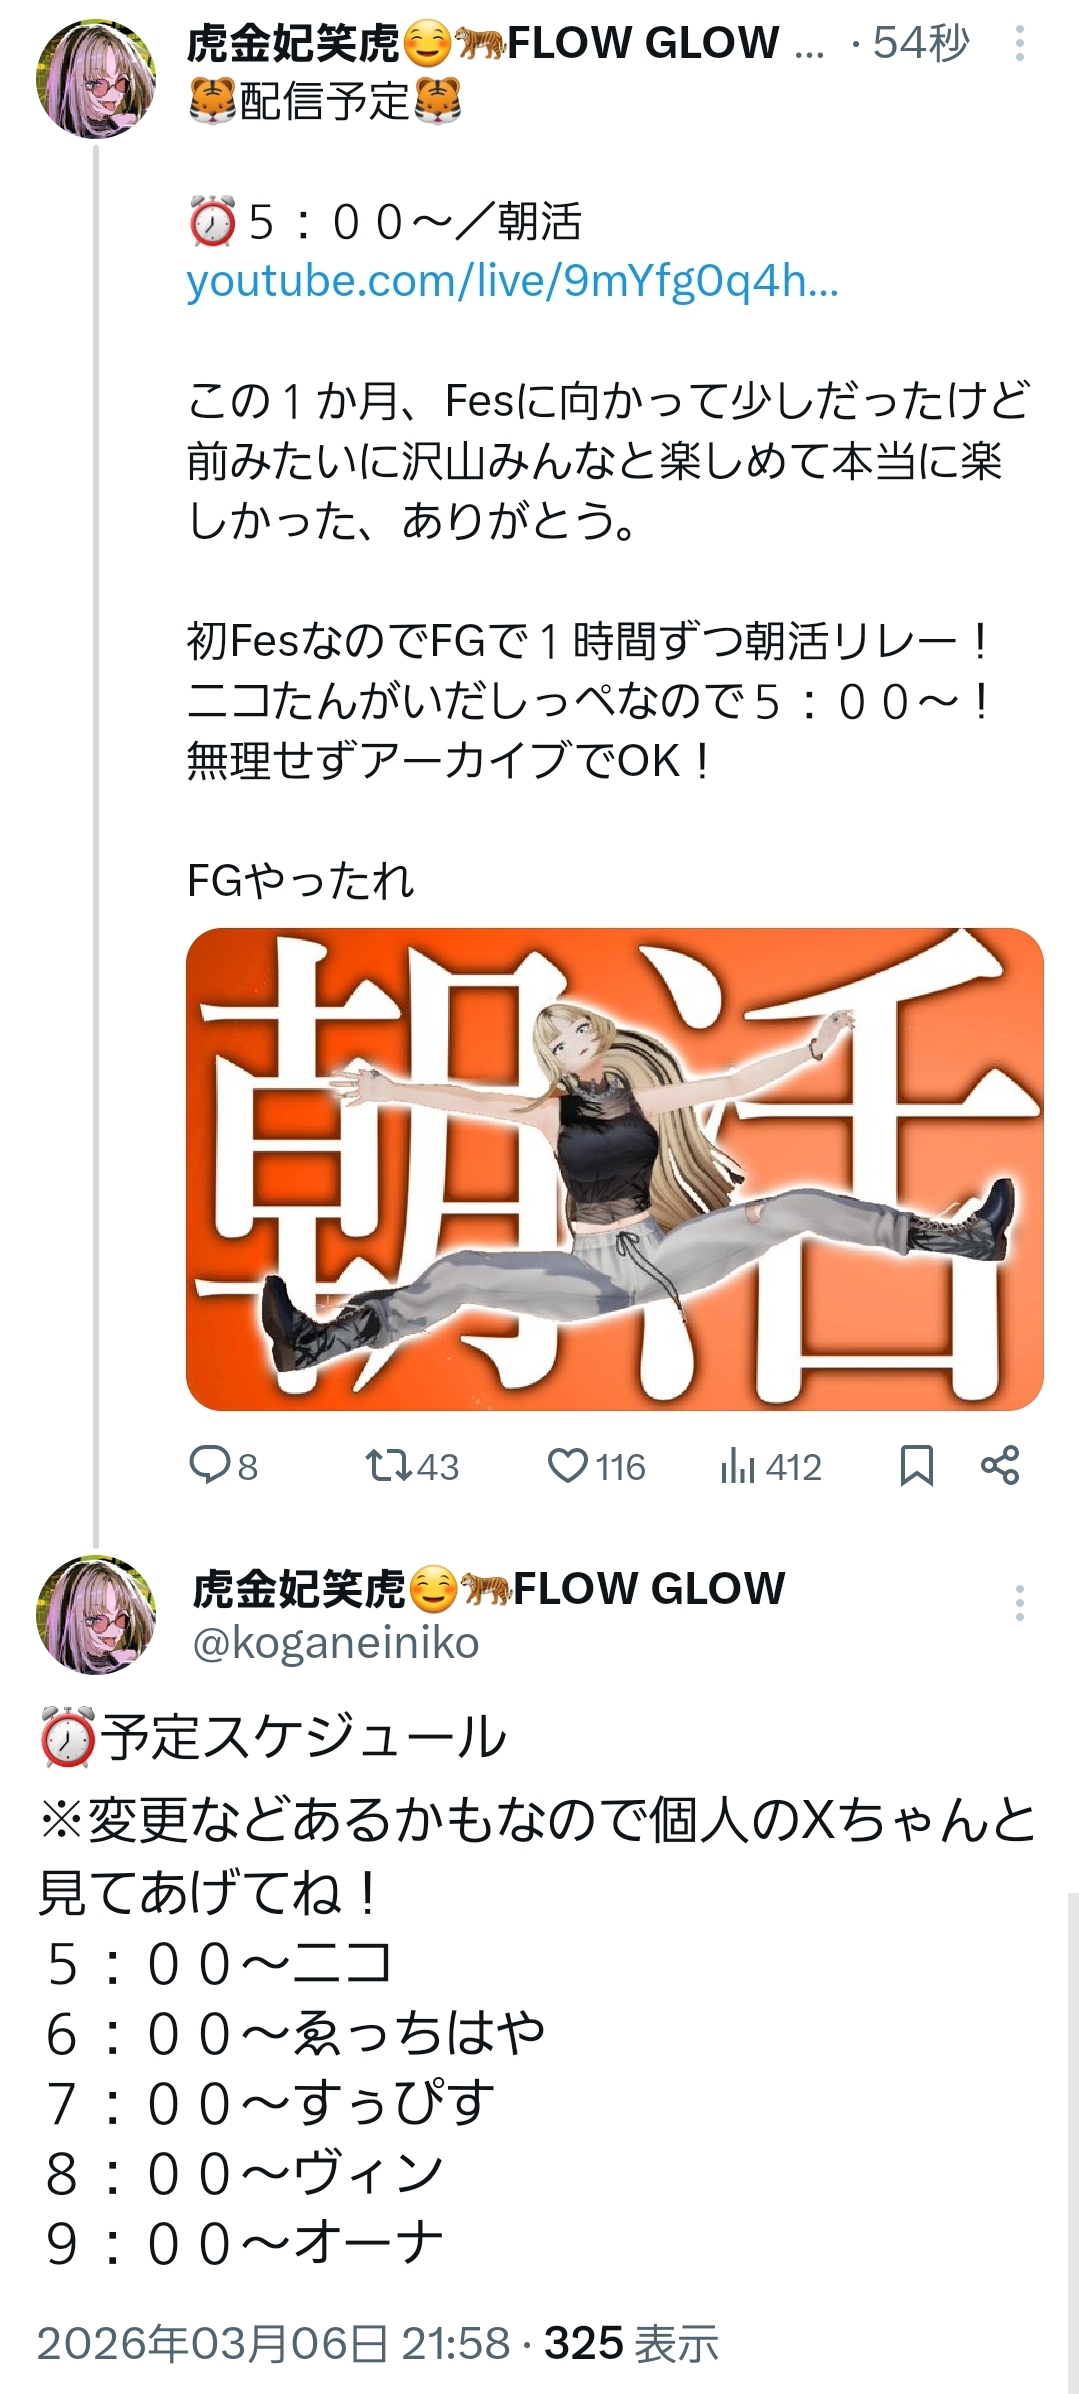1079x2394 pixels.
Task: Tap the top tweet's profile avatar
Action: point(96,78)
